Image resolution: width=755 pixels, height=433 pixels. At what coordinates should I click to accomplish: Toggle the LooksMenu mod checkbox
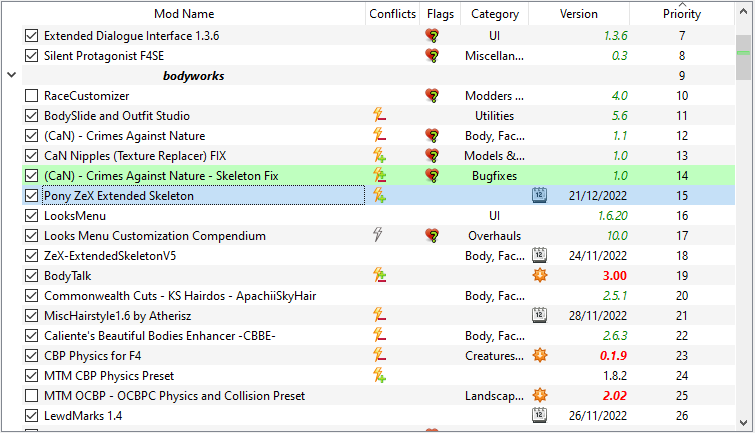31,216
